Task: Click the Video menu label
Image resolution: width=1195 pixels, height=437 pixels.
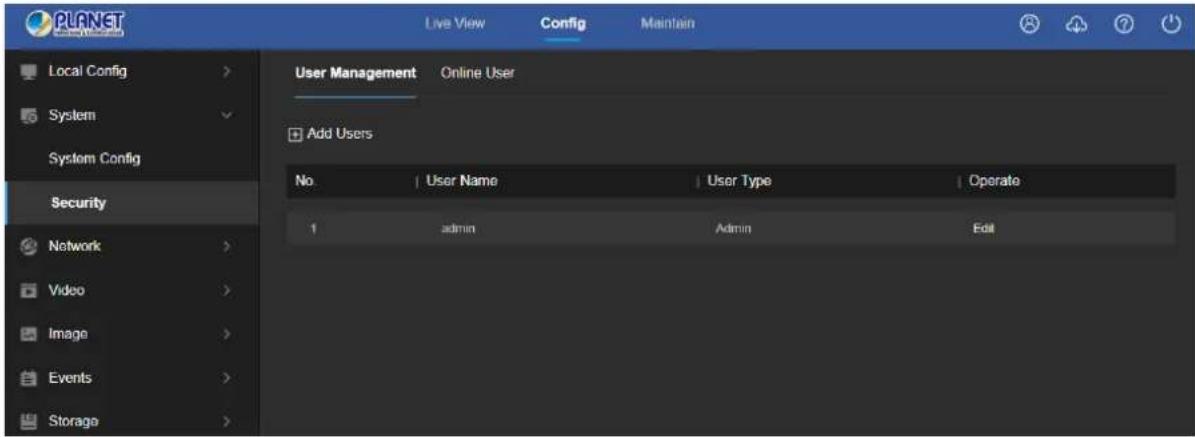Action: pos(66,291)
